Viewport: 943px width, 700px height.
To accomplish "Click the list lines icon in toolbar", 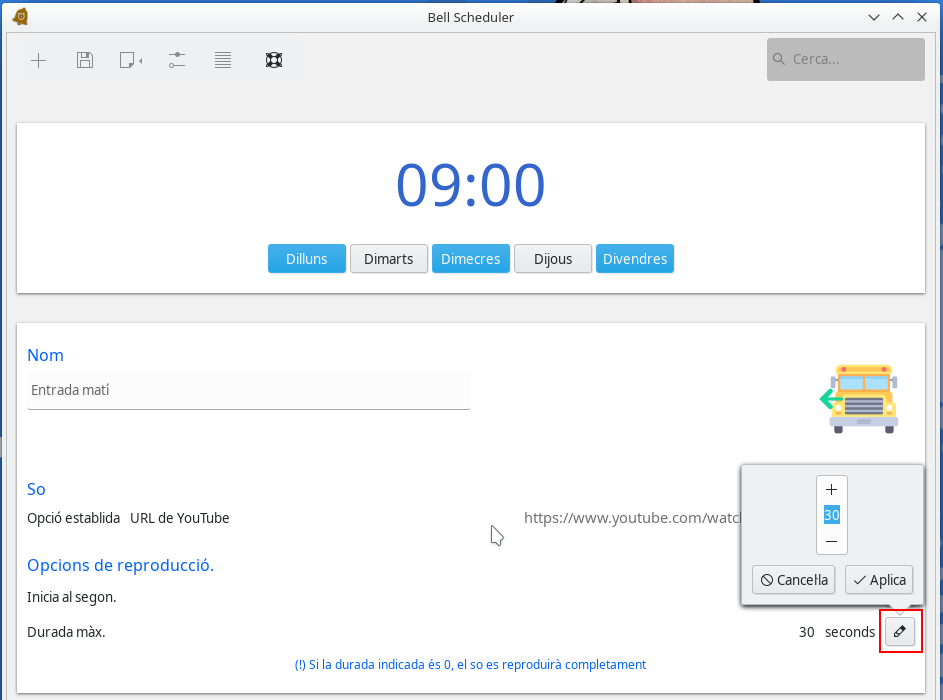I will tap(223, 60).
